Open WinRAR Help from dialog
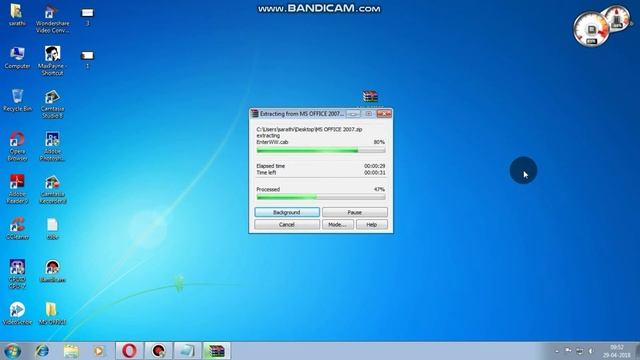 pyautogui.click(x=371, y=224)
